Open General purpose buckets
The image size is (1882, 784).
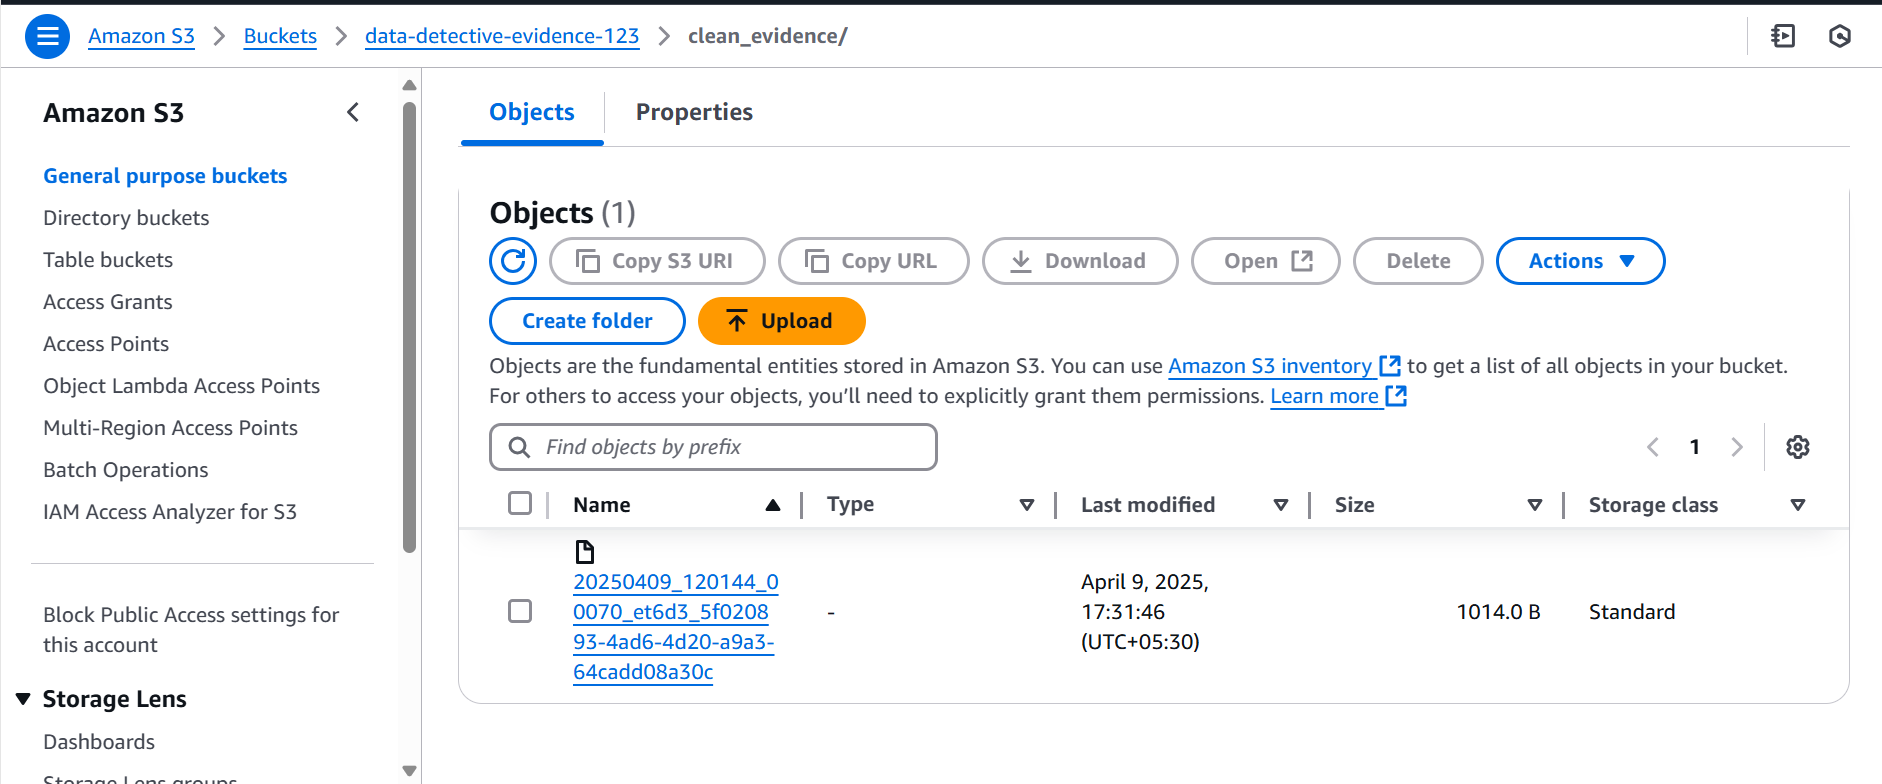coord(165,176)
